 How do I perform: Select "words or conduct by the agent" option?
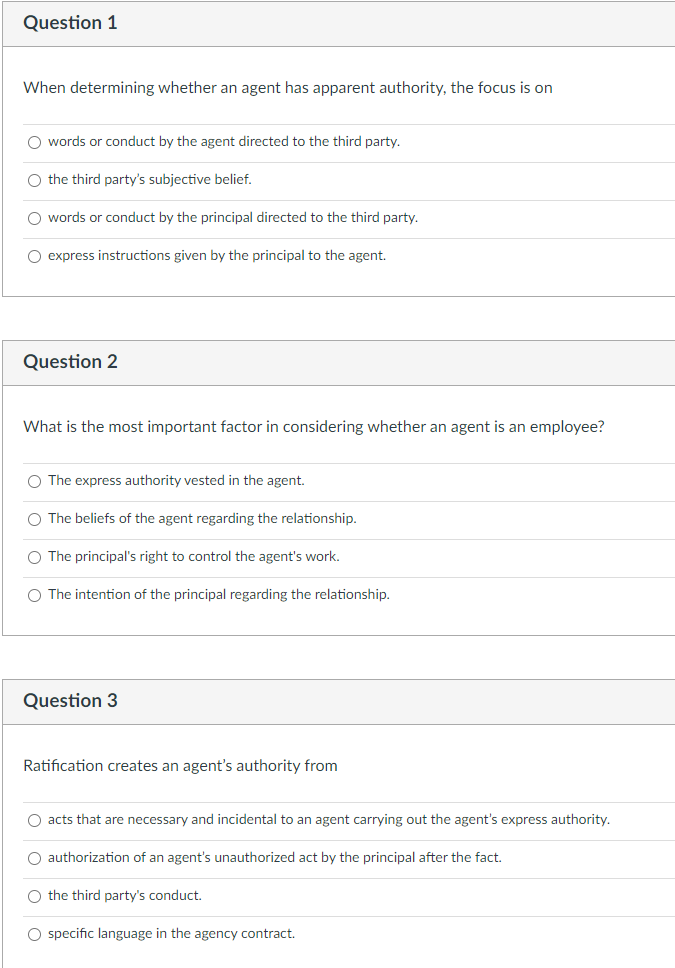click(34, 142)
